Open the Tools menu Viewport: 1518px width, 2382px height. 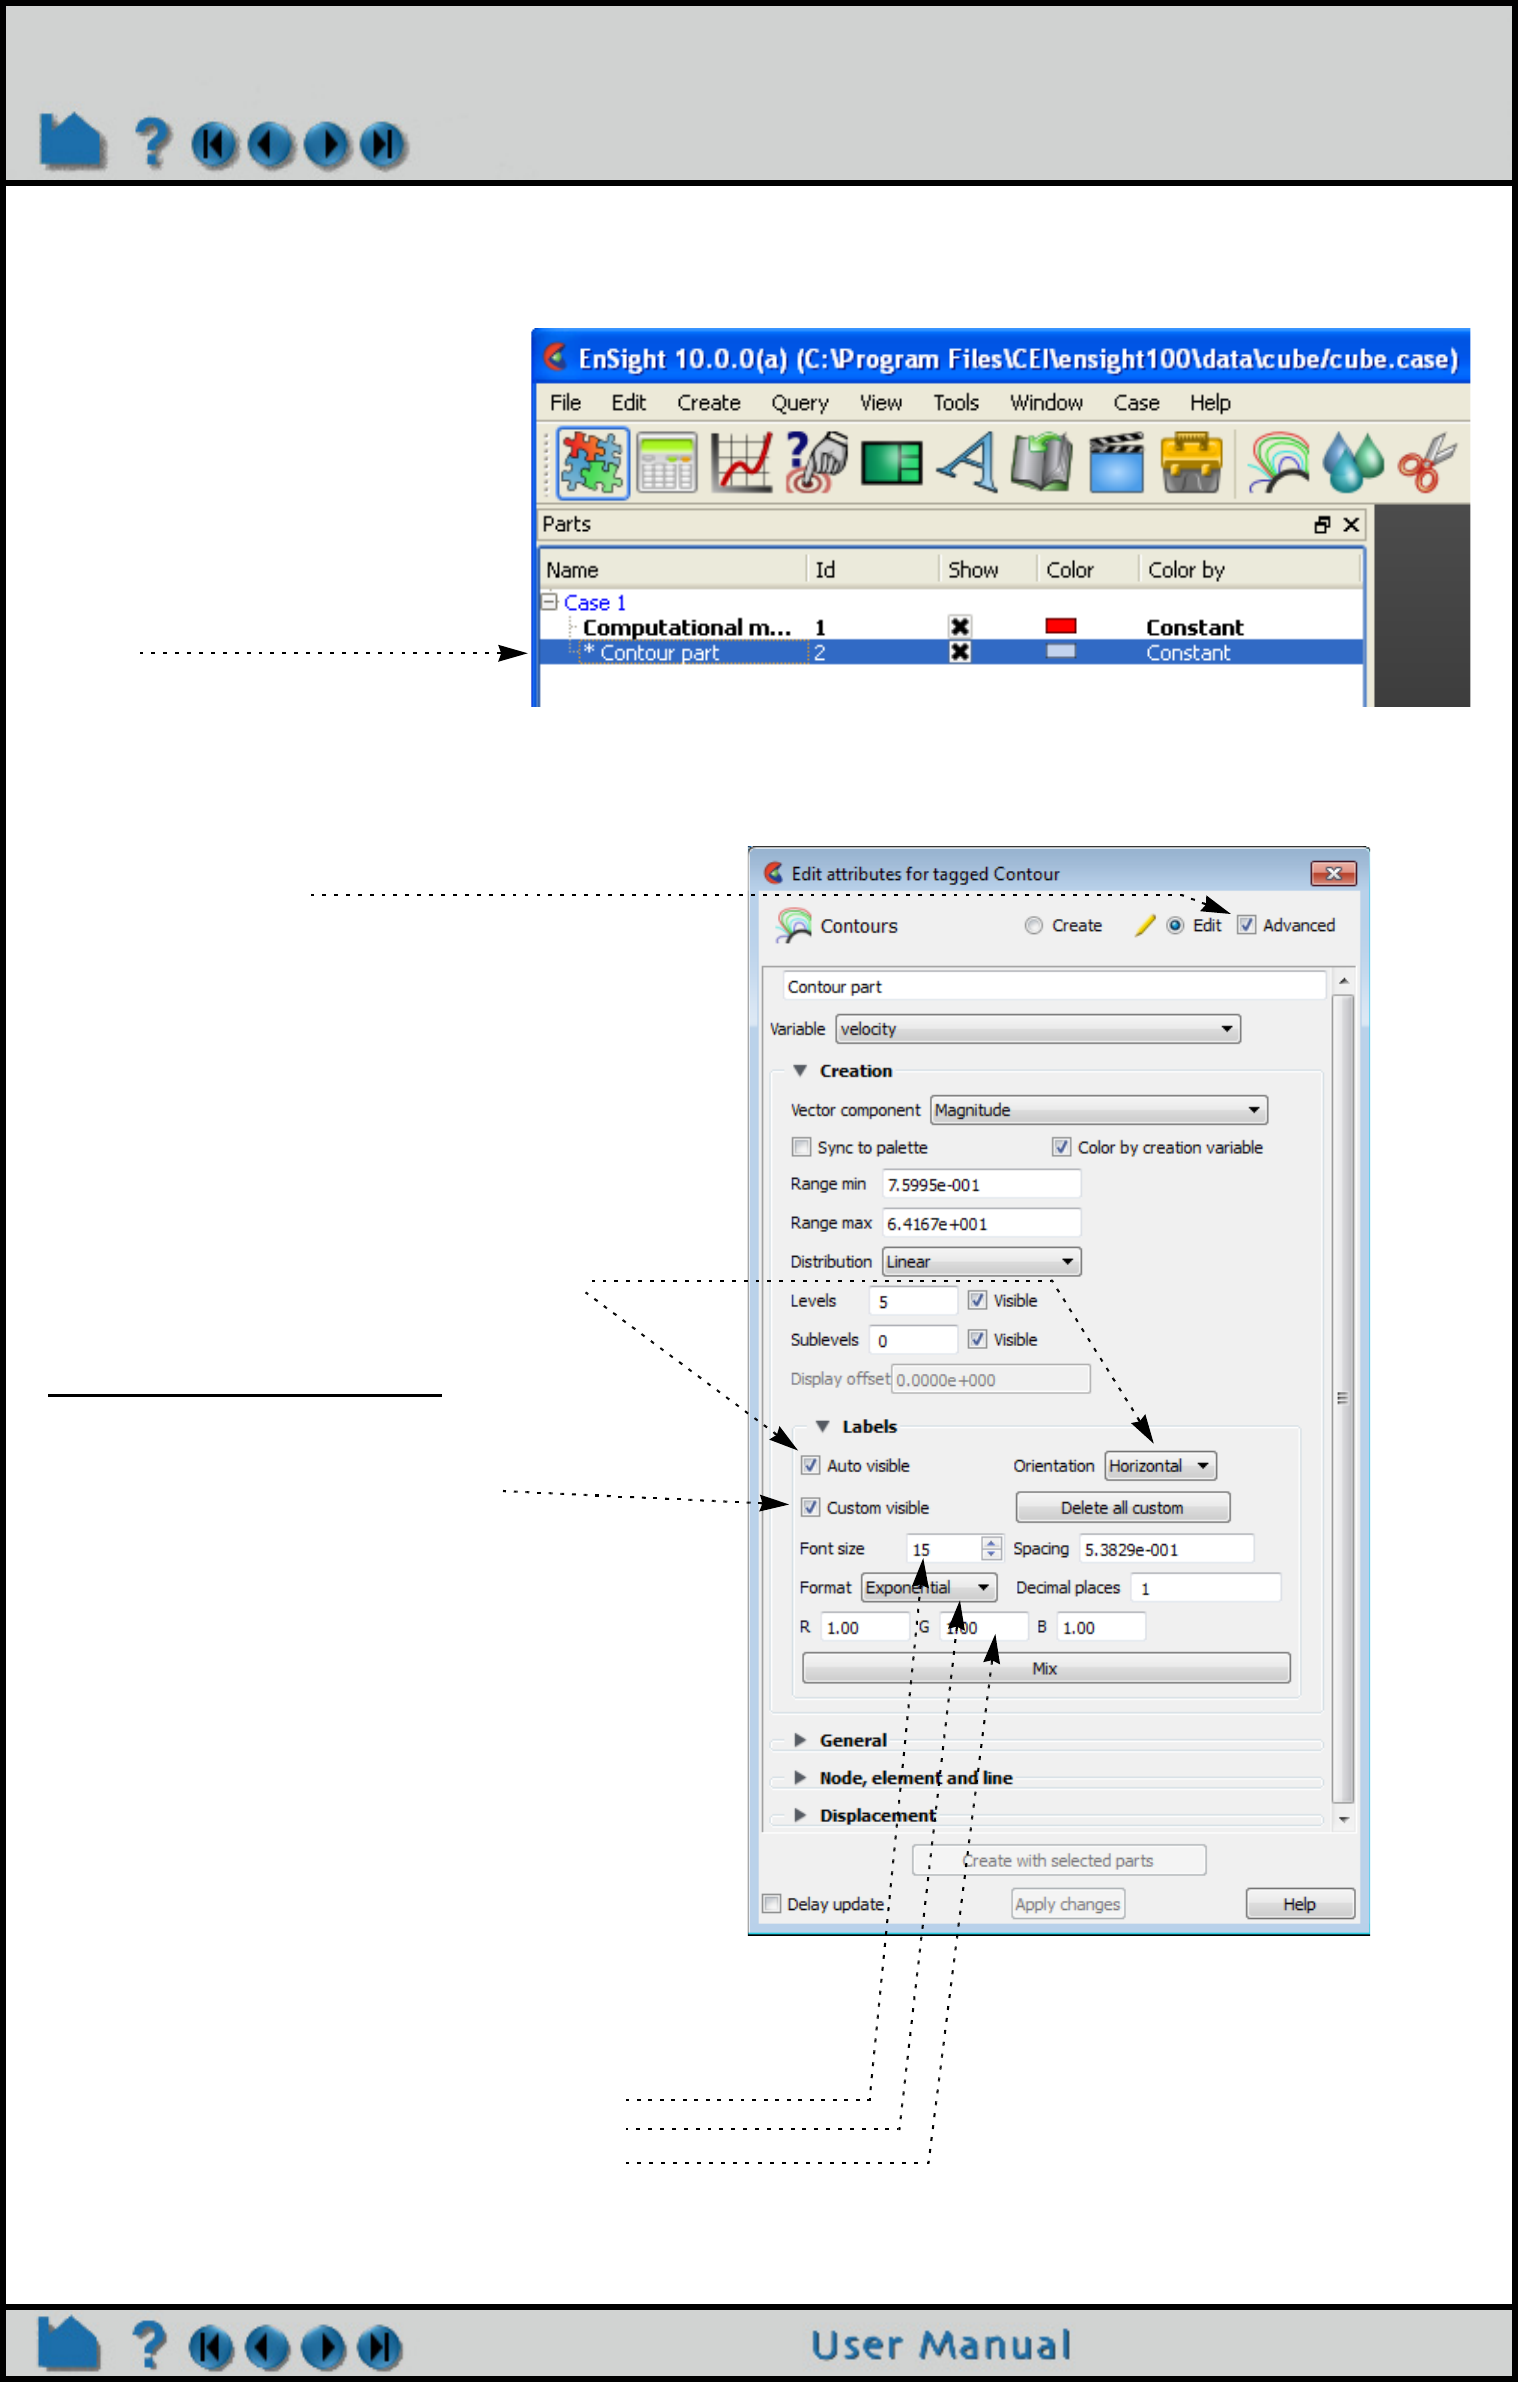(956, 403)
